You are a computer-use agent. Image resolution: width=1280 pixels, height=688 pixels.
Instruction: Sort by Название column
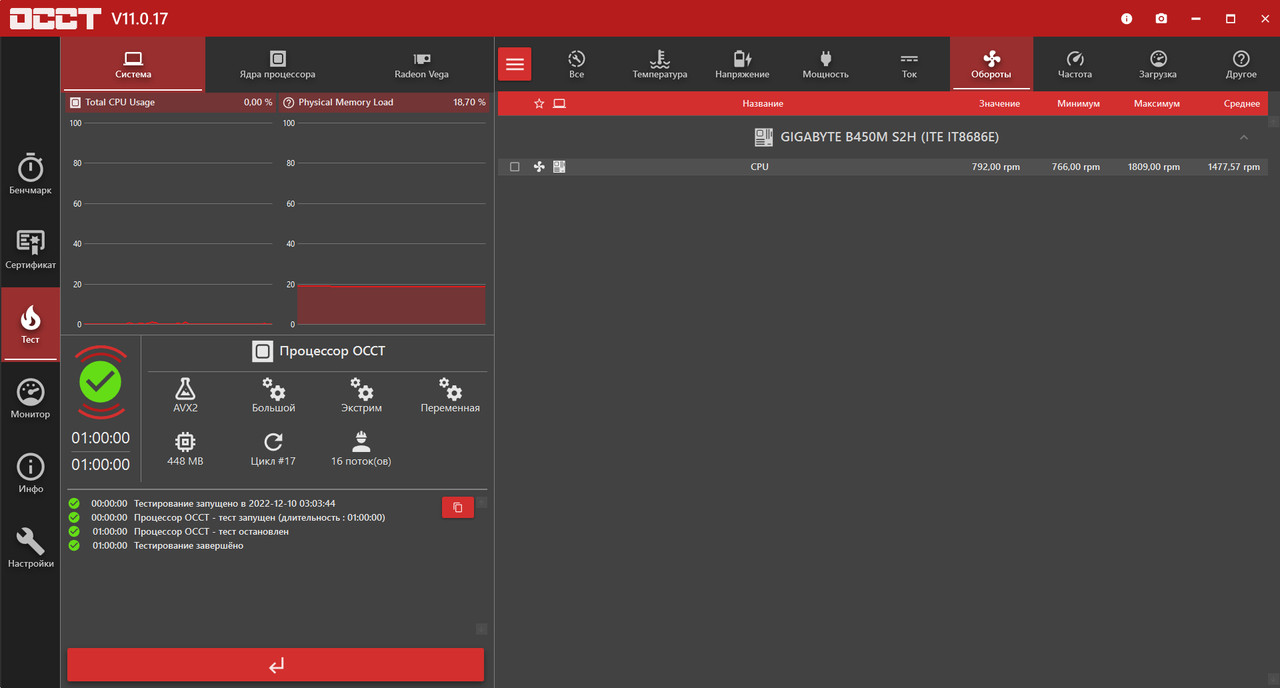762,104
